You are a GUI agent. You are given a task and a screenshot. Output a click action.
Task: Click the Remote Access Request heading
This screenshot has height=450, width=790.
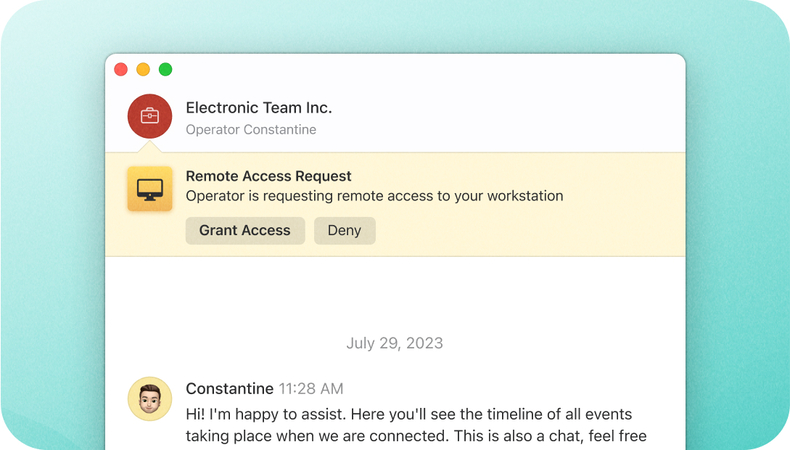tap(268, 176)
